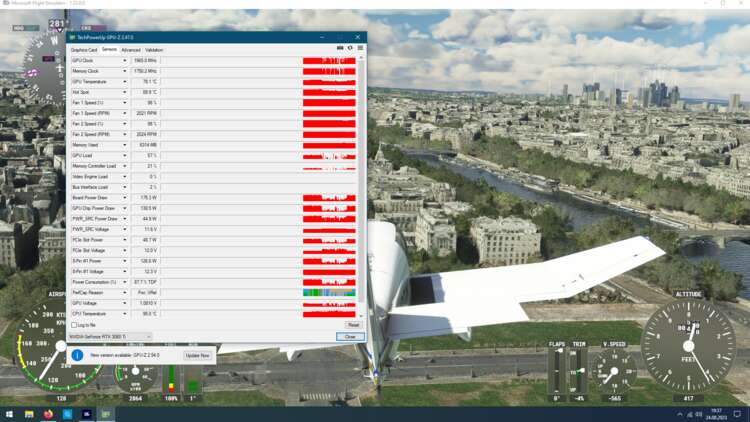Click the PerfCap Reason colored graph bar
The height and width of the screenshot is (422, 750).
tap(329, 292)
